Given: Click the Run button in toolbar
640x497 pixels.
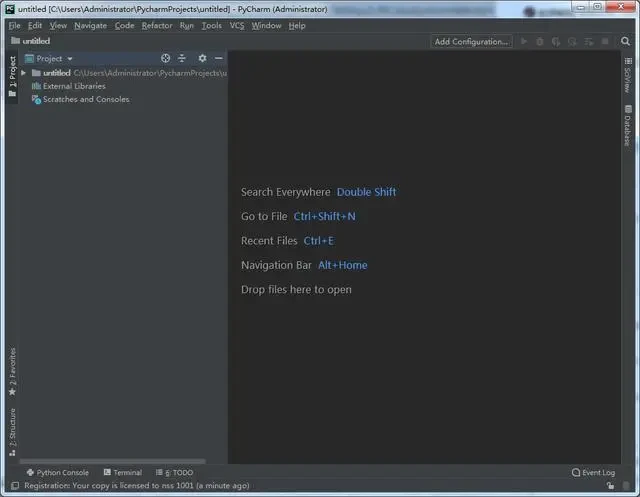Looking at the screenshot, I should pyautogui.click(x=523, y=41).
